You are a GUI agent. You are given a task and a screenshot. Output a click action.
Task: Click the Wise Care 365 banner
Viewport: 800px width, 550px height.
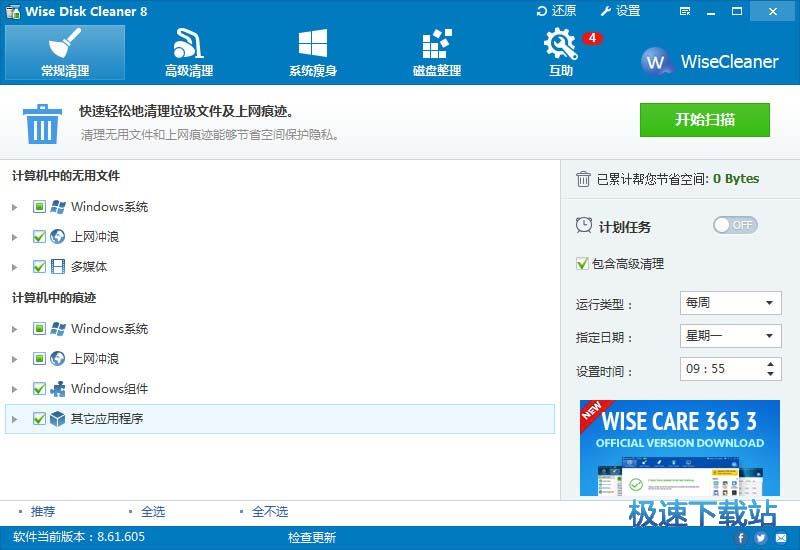(680, 448)
